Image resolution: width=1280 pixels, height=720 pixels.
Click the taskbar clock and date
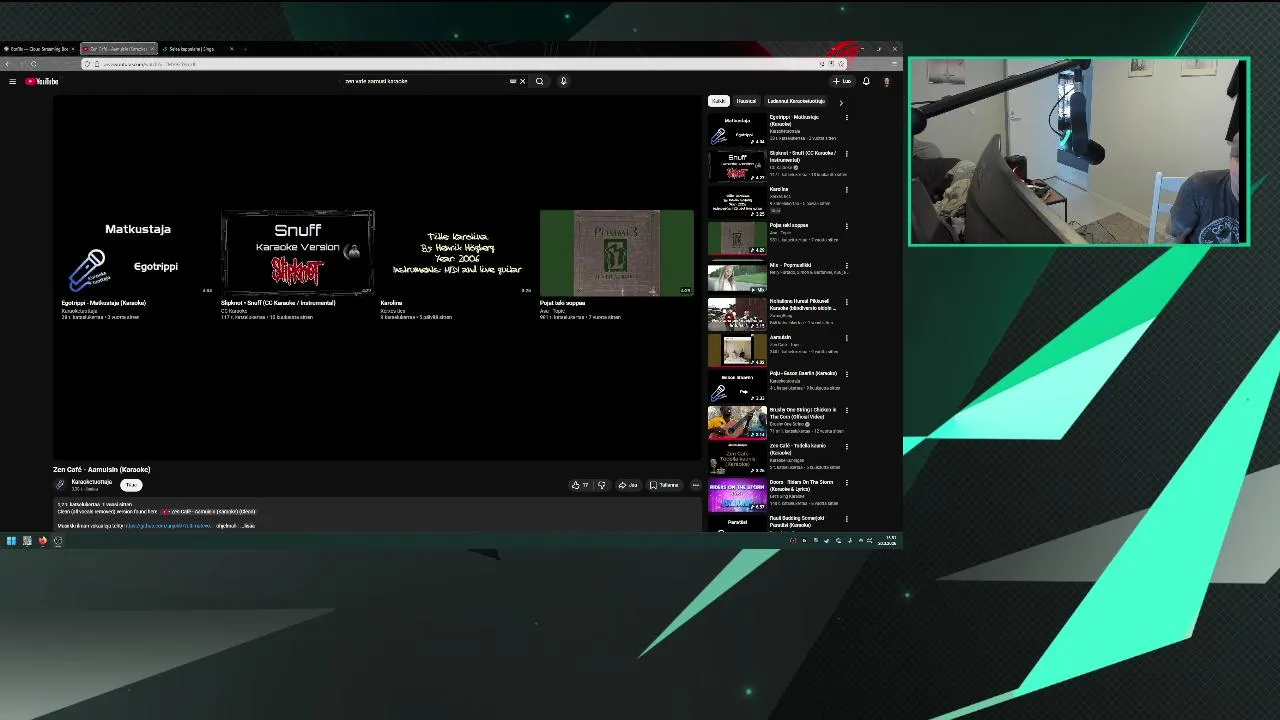click(x=888, y=541)
